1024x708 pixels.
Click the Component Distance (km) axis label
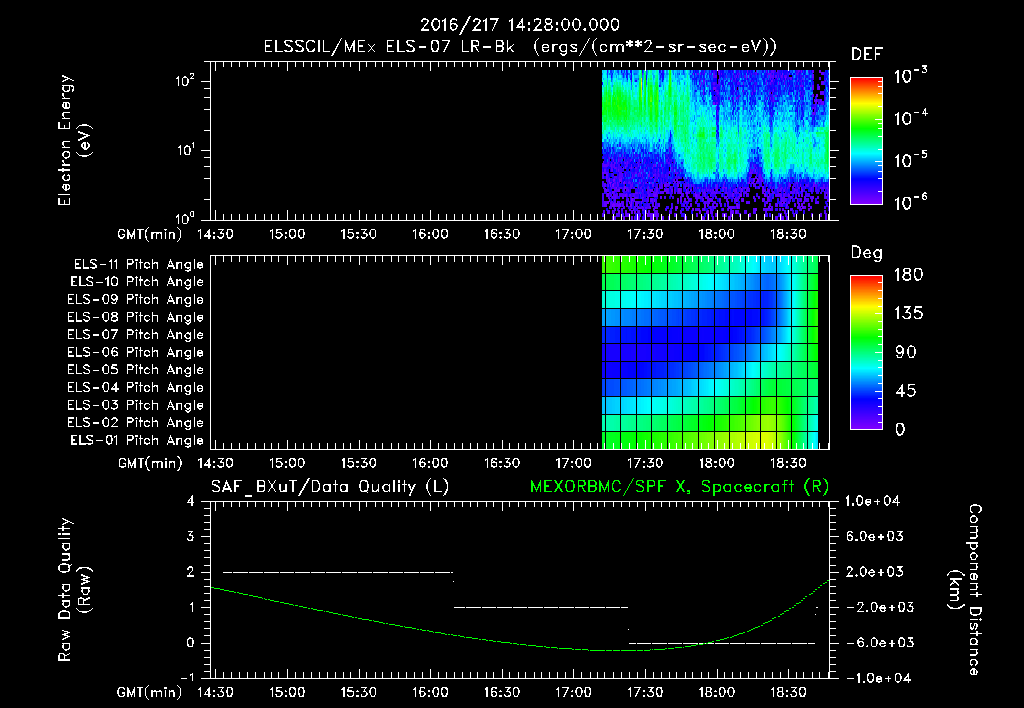pyautogui.click(x=965, y=590)
